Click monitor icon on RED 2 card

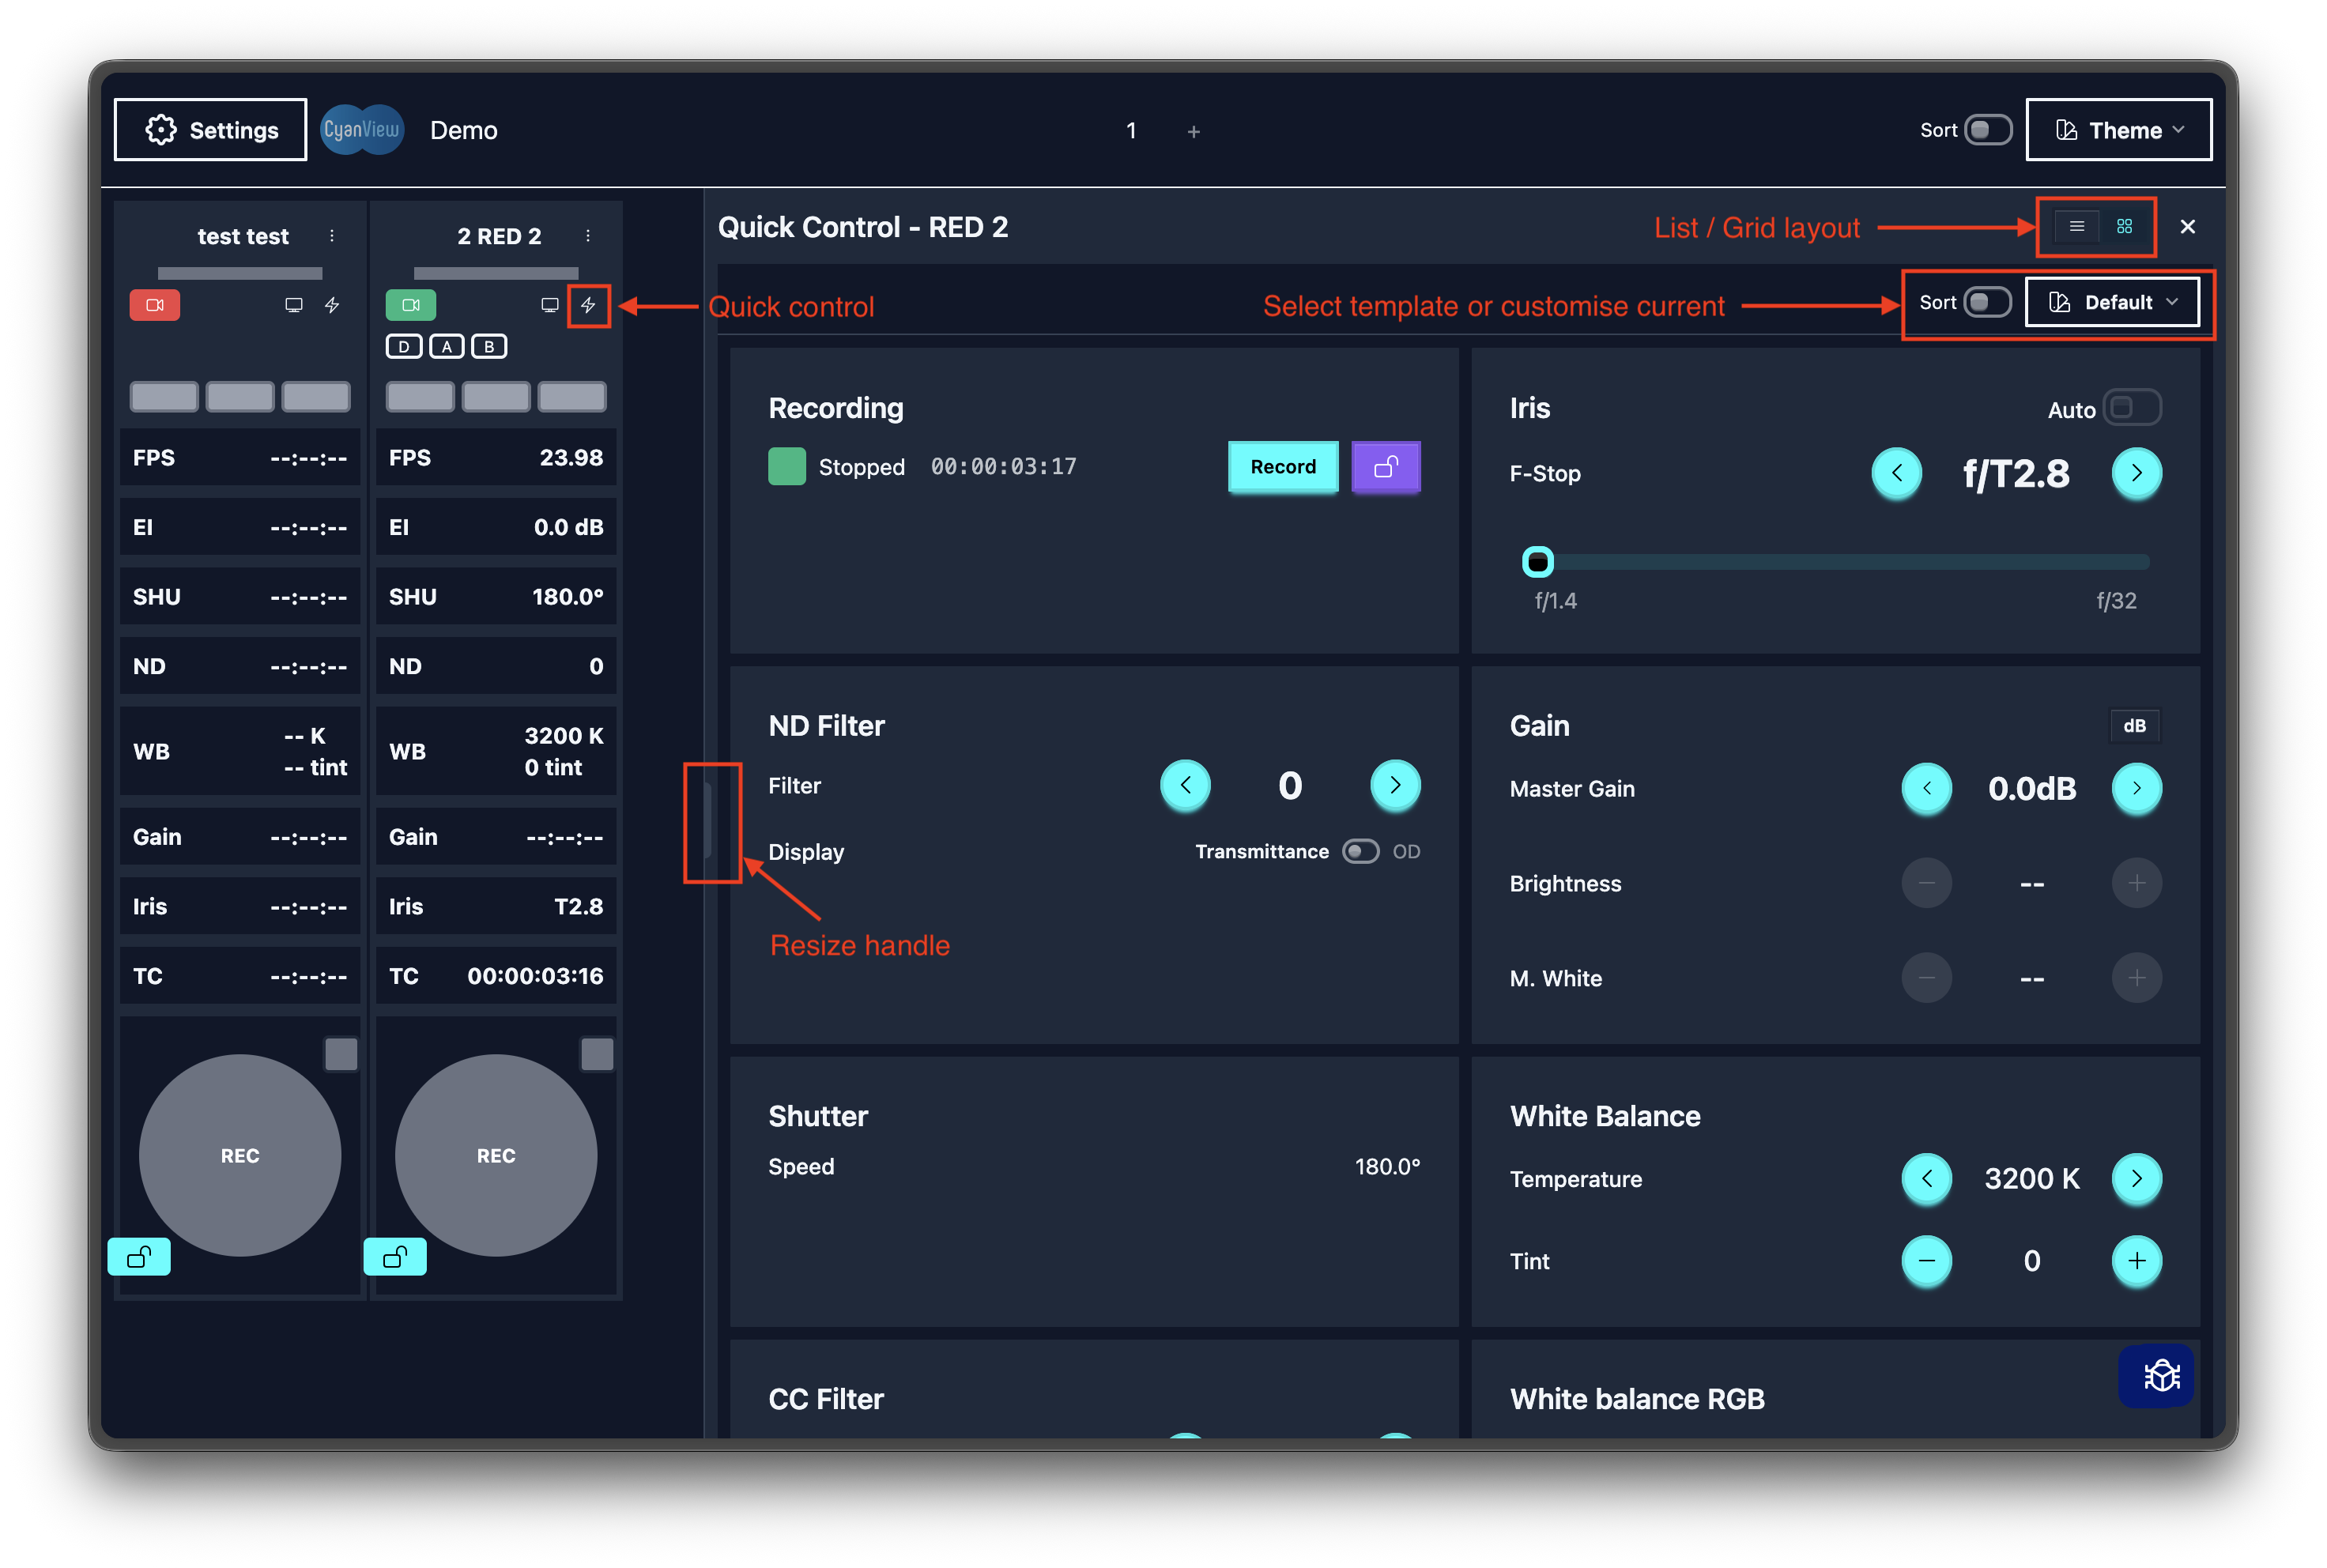coord(549,305)
